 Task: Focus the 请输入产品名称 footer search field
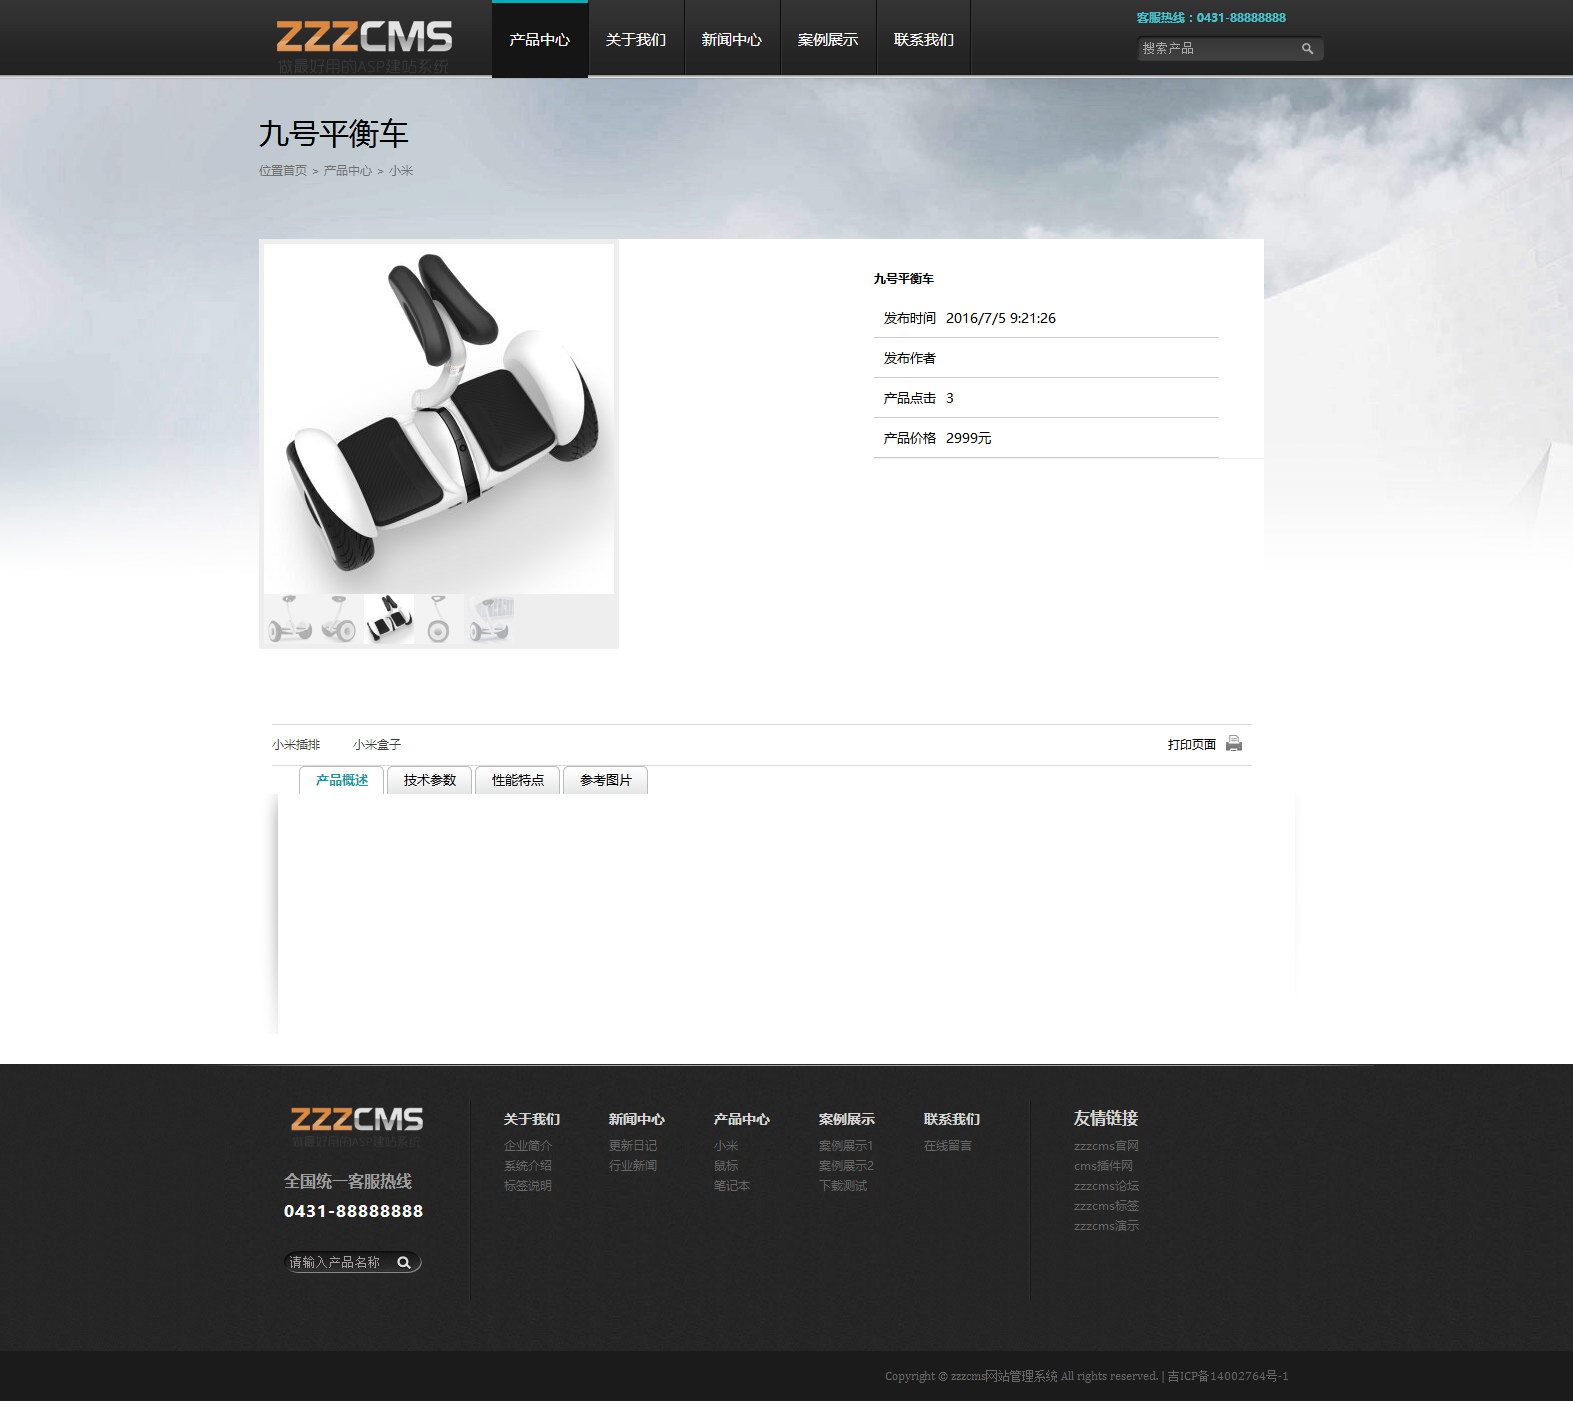(x=340, y=1263)
